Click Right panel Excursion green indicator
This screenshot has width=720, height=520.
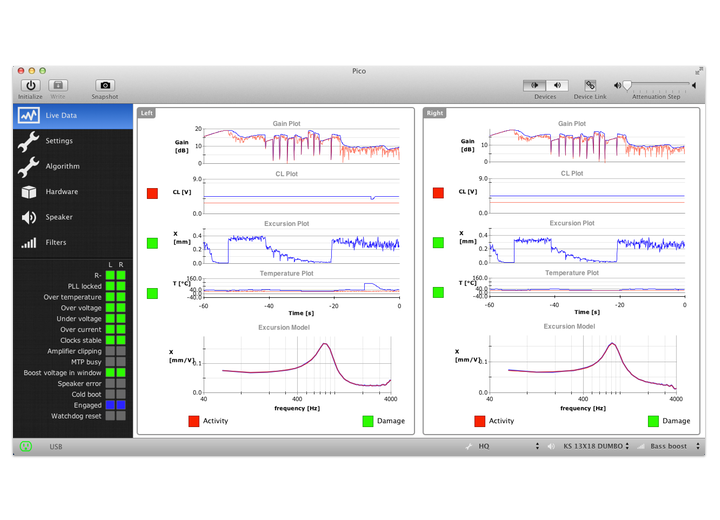click(439, 243)
